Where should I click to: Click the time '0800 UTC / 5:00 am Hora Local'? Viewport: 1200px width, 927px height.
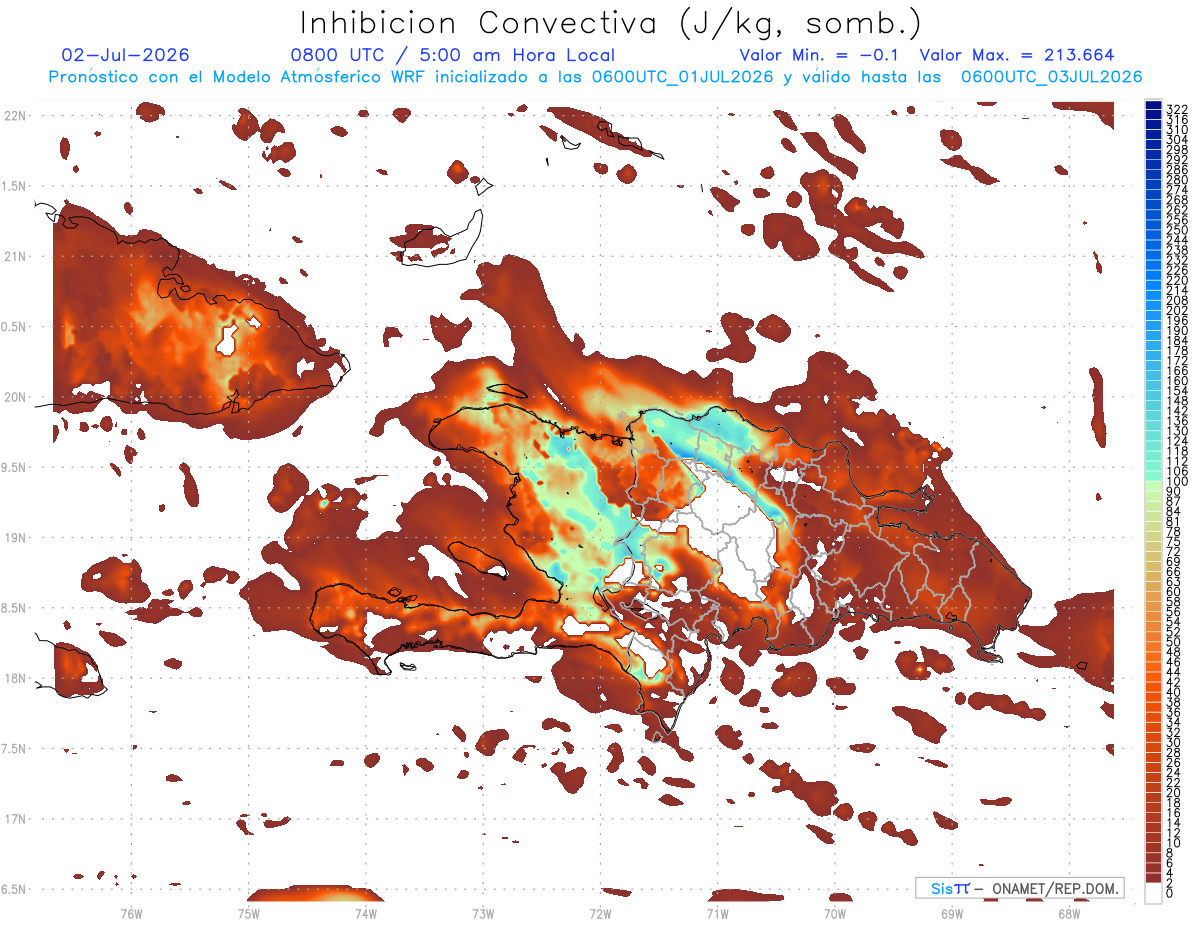click(452, 55)
